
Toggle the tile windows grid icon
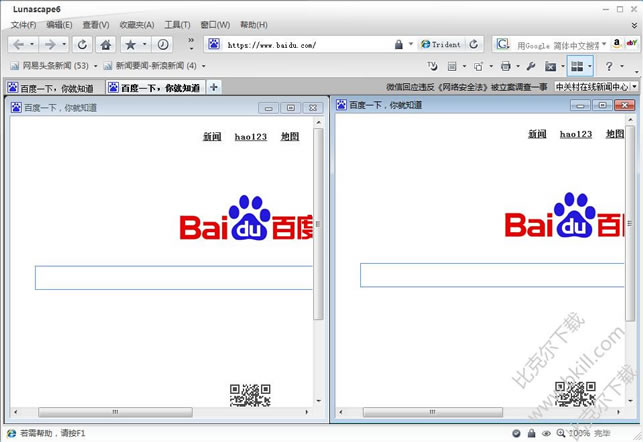577,66
